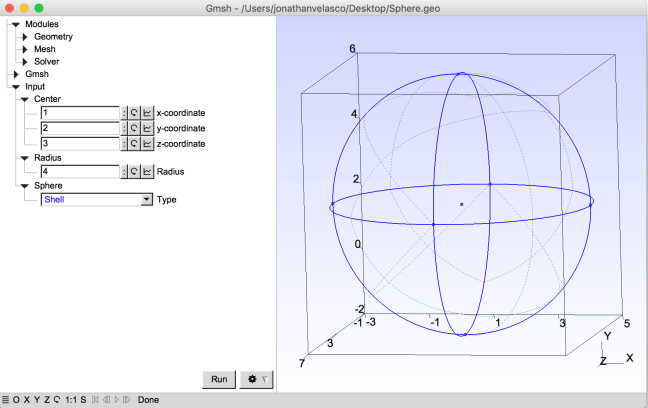Set view to Z axis in status bar

(46, 400)
